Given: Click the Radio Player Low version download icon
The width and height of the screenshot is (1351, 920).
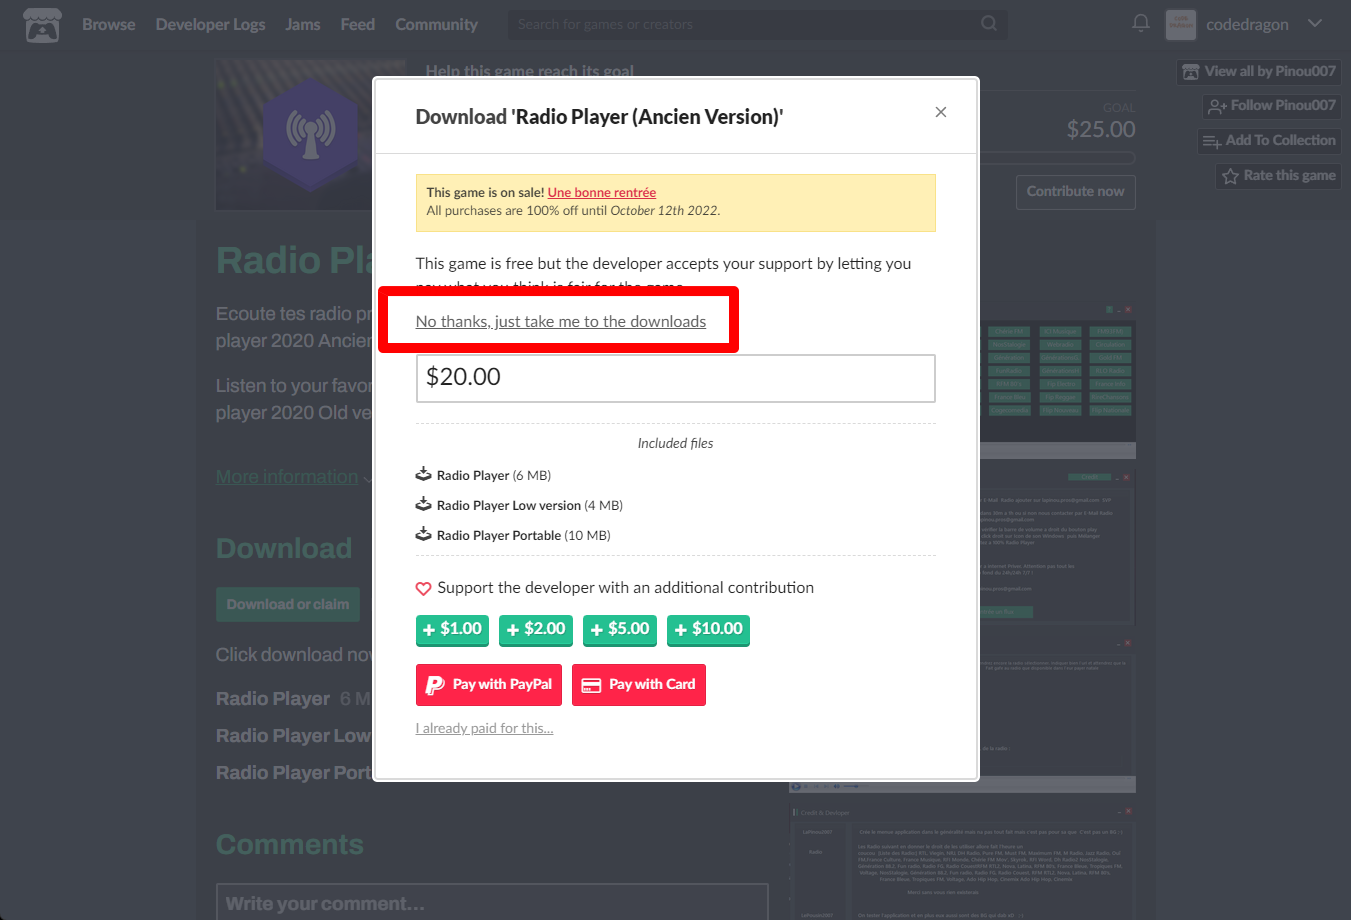Looking at the screenshot, I should (424, 504).
